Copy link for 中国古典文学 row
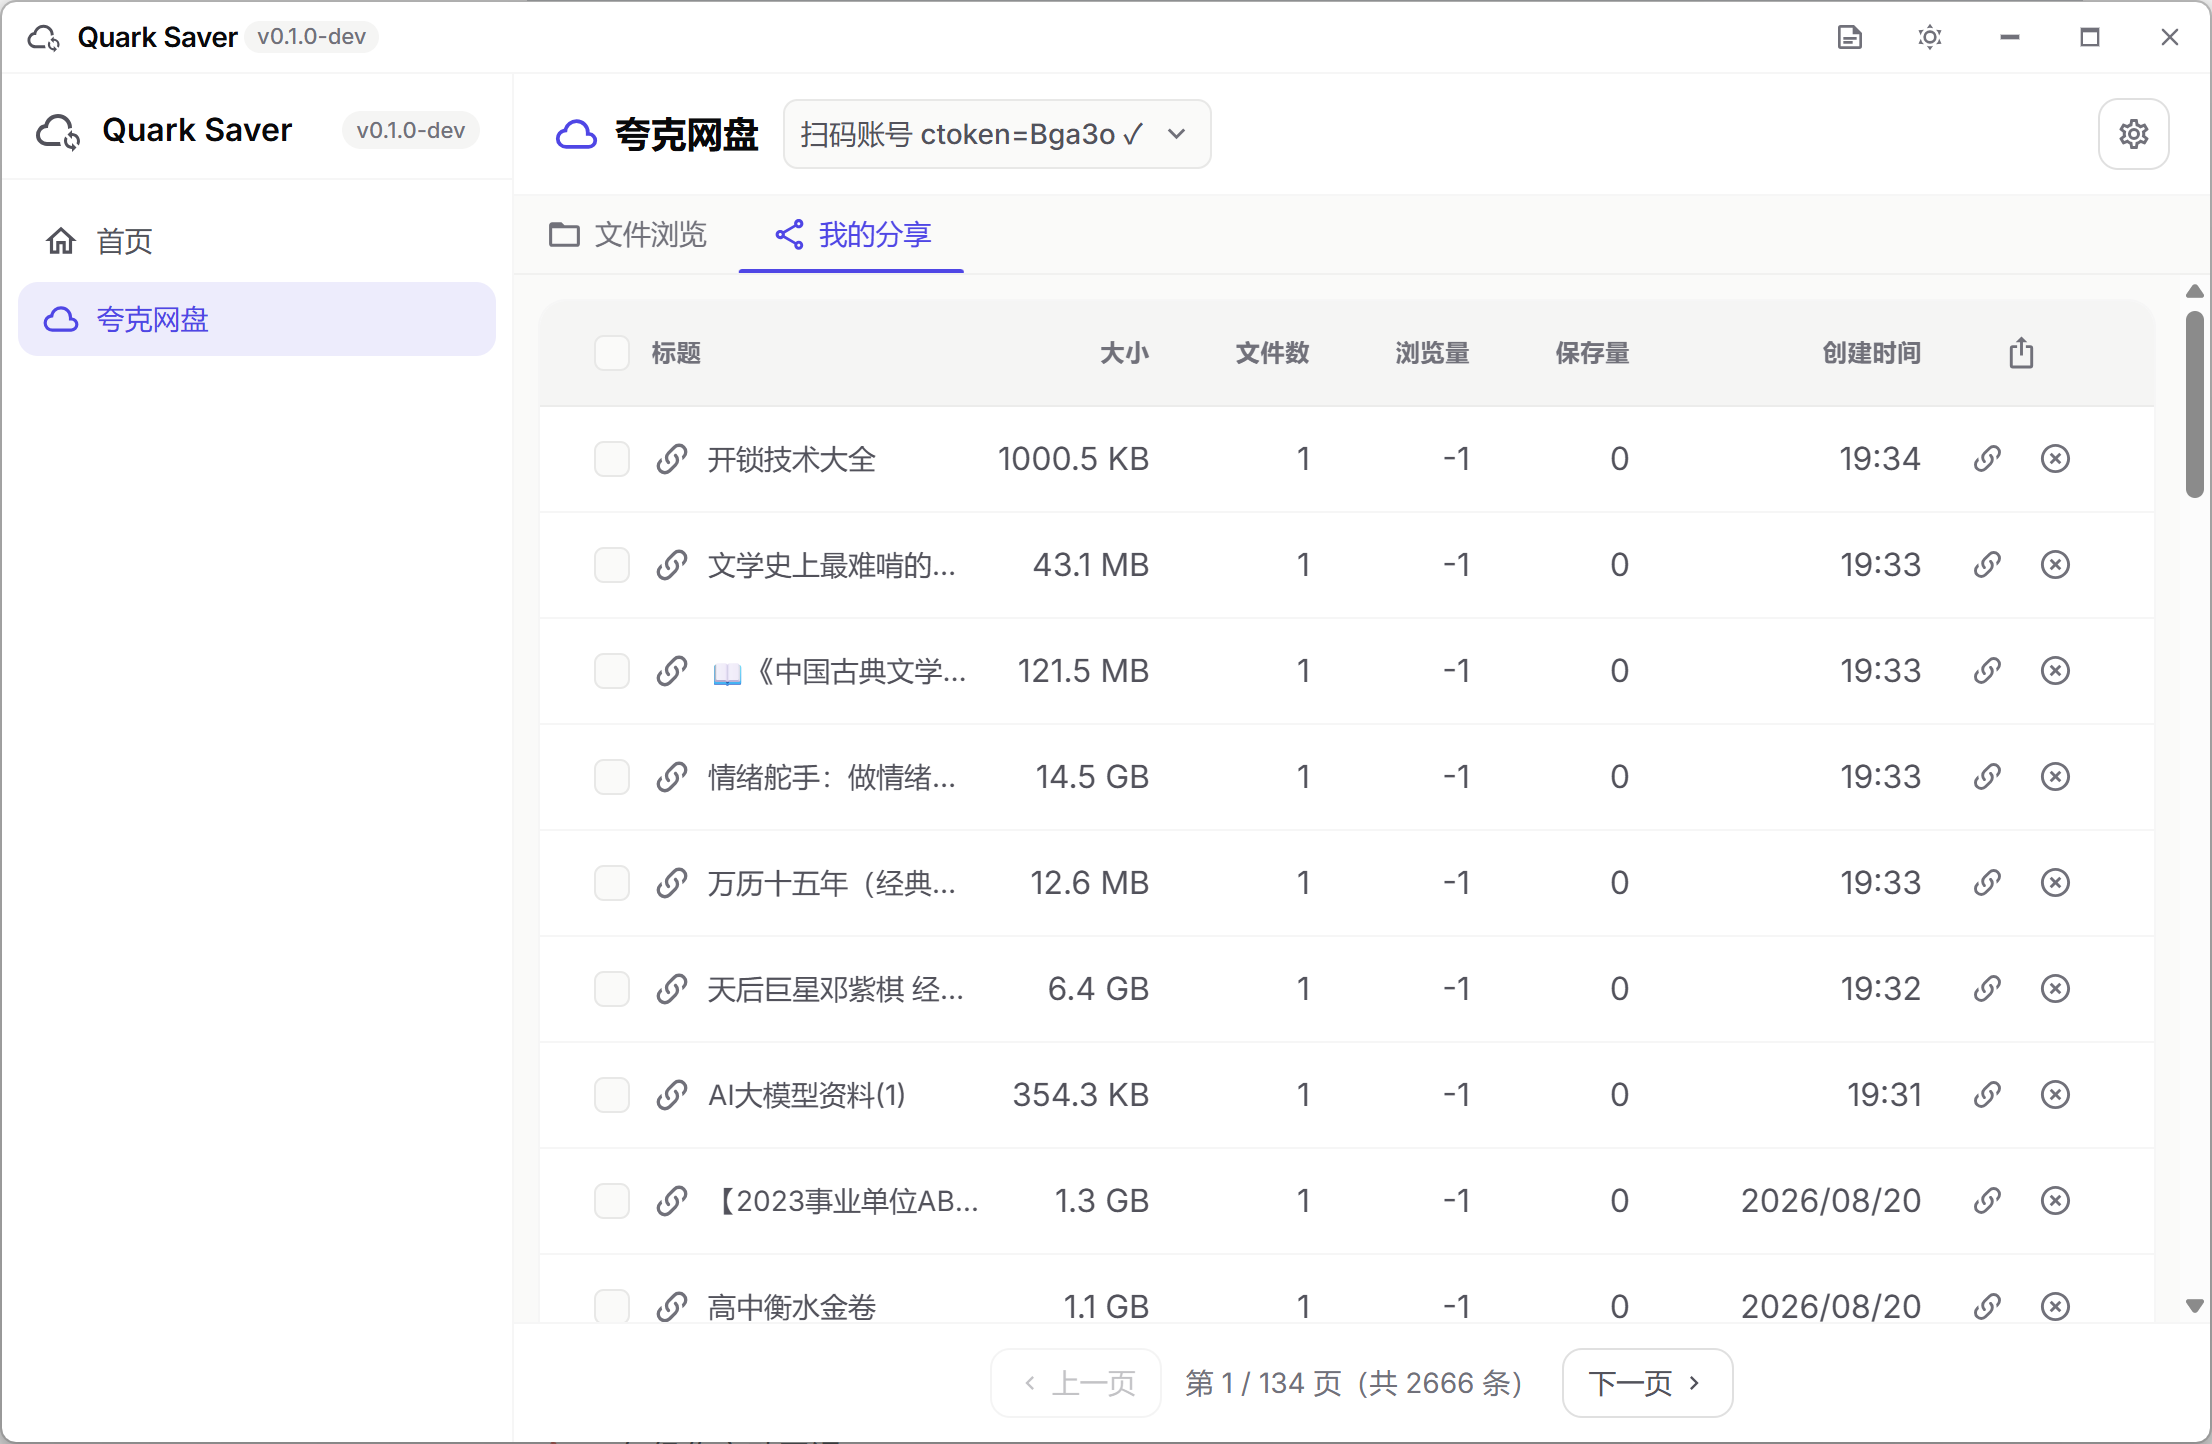Screen dimensions: 2212x1444 [x=1987, y=671]
